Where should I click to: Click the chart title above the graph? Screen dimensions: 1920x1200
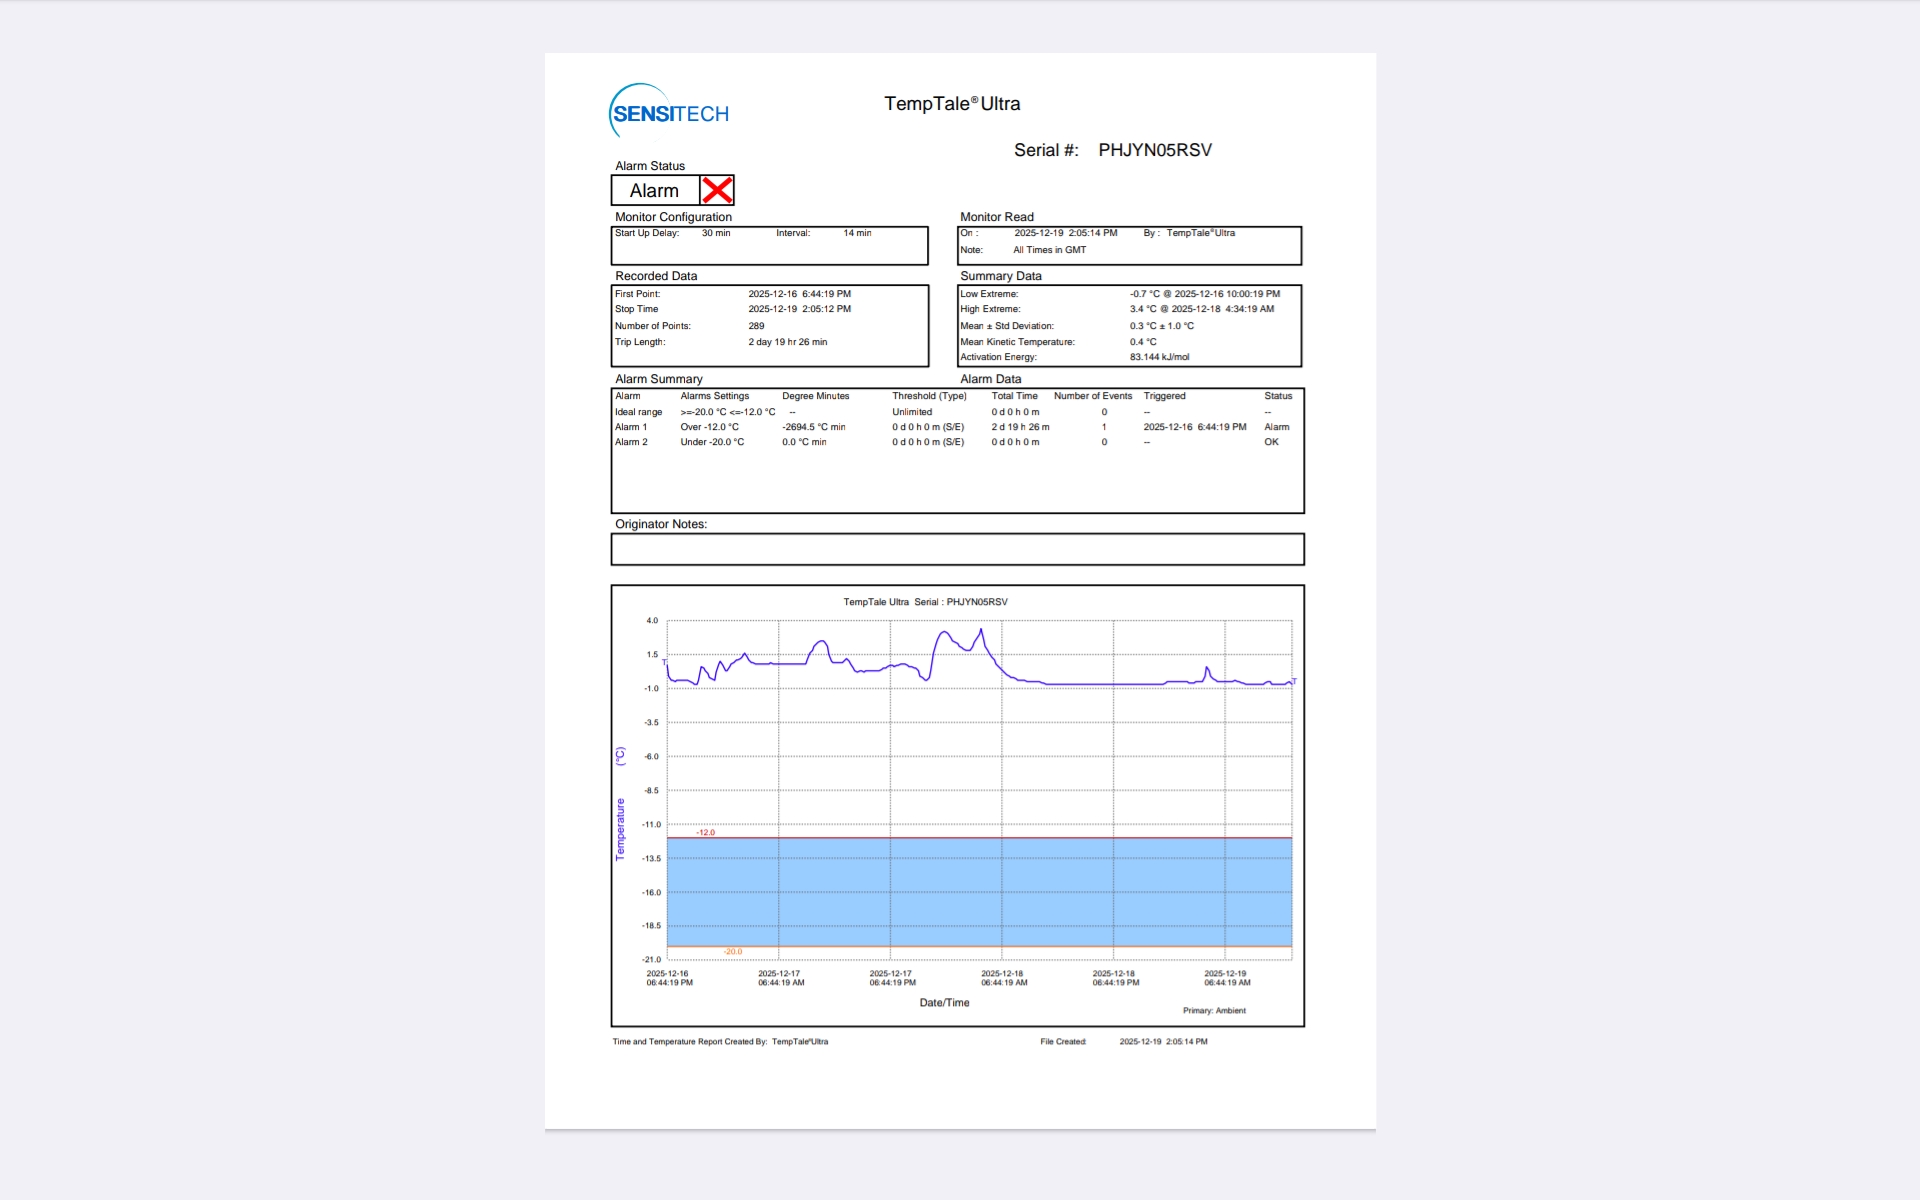point(925,602)
